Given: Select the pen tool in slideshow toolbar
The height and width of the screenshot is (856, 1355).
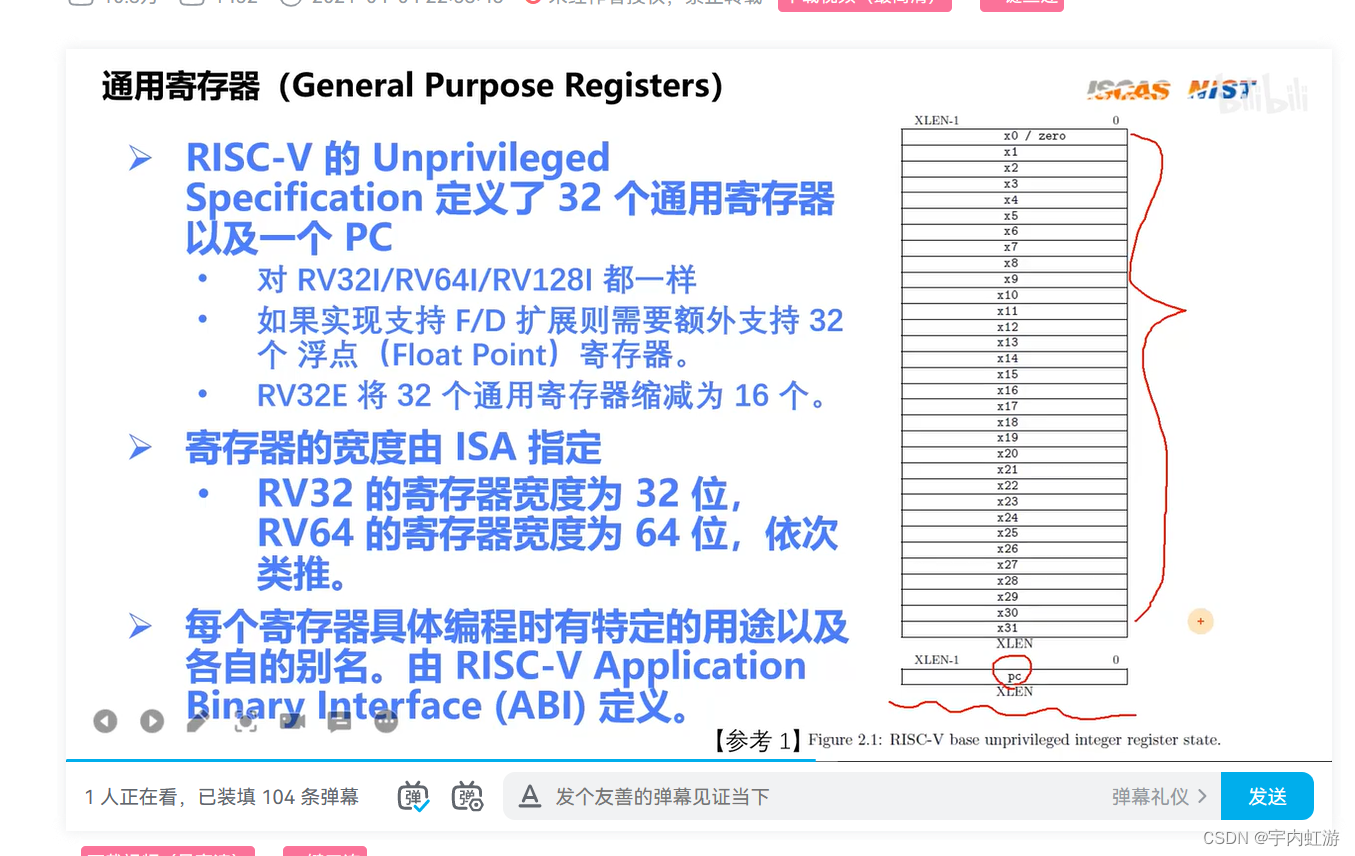Looking at the screenshot, I should pyautogui.click(x=198, y=721).
